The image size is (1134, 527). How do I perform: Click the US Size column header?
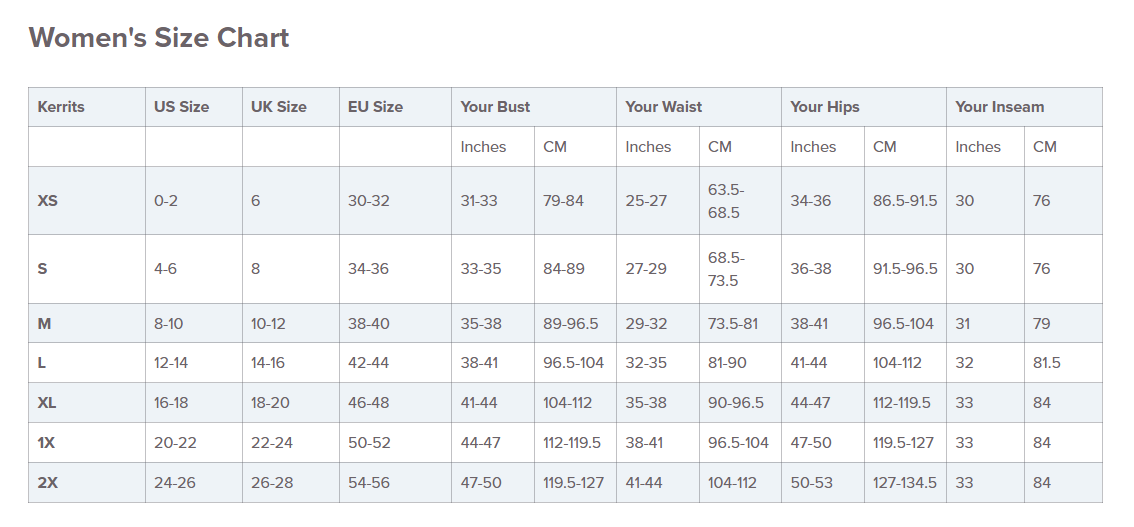[x=181, y=107]
